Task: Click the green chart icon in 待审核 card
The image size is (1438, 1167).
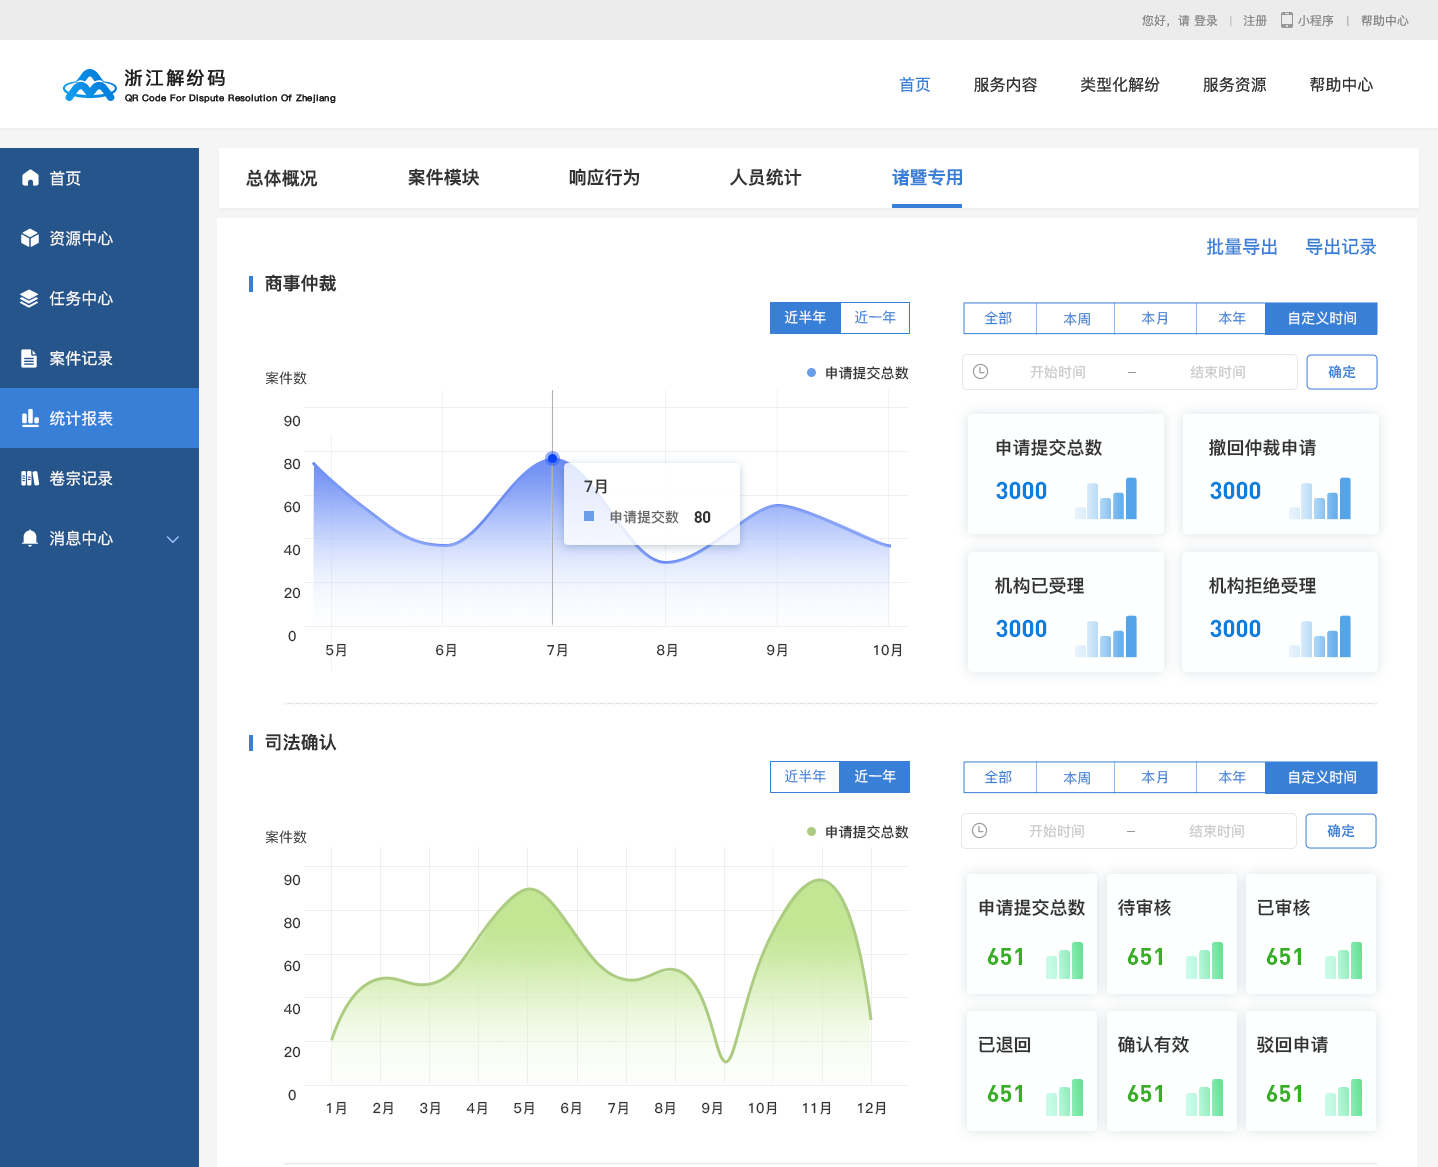Action: pyautogui.click(x=1204, y=960)
